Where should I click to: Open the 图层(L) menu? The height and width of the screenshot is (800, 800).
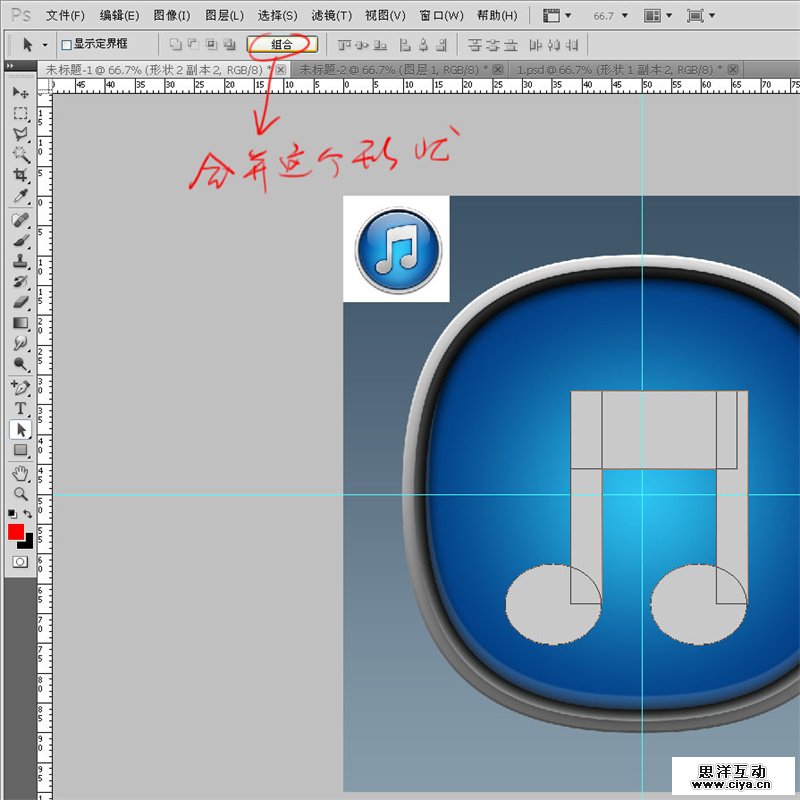pos(224,16)
